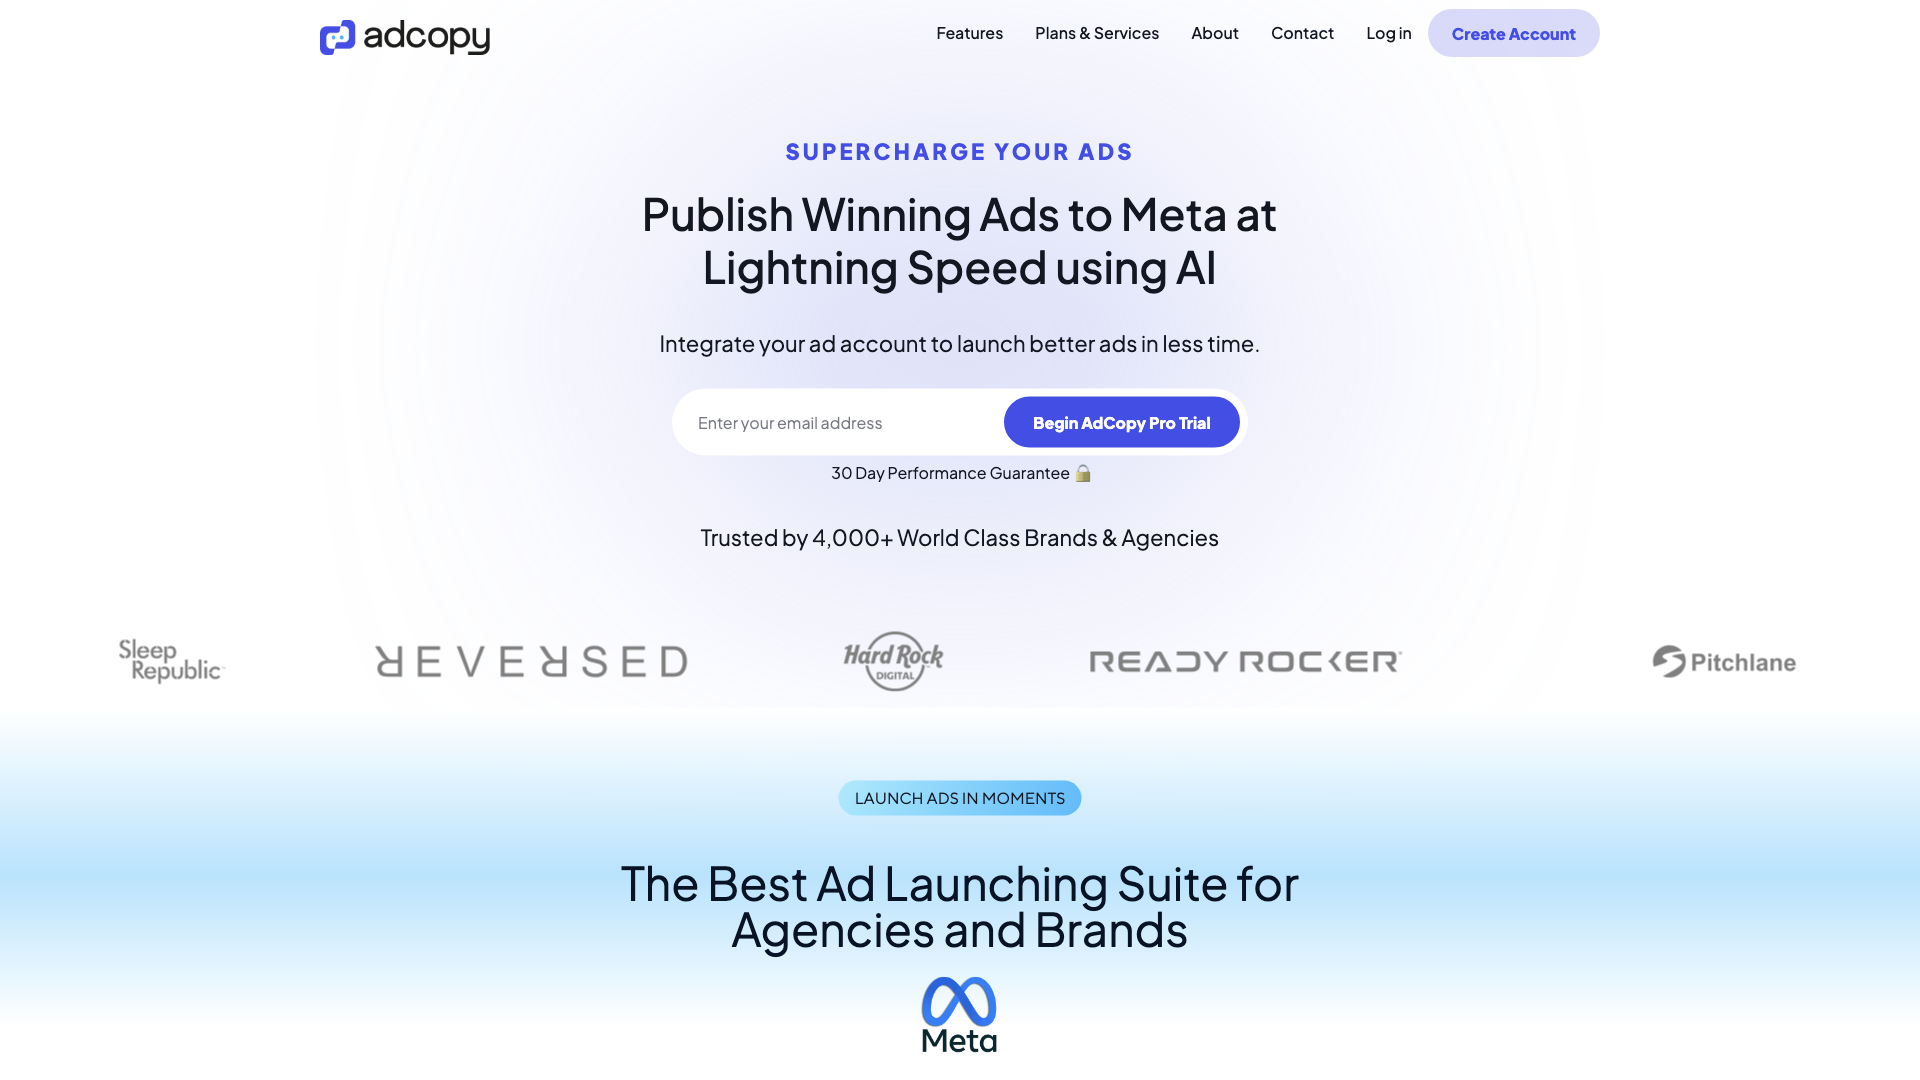Click the 'Begin AdCopy Pro Trial' button
The width and height of the screenshot is (1920, 1080).
pos(1121,422)
